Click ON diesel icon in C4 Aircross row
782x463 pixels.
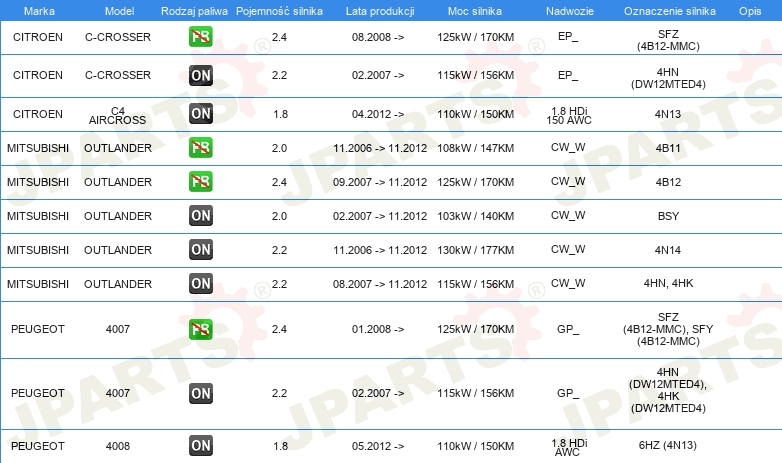pos(200,113)
